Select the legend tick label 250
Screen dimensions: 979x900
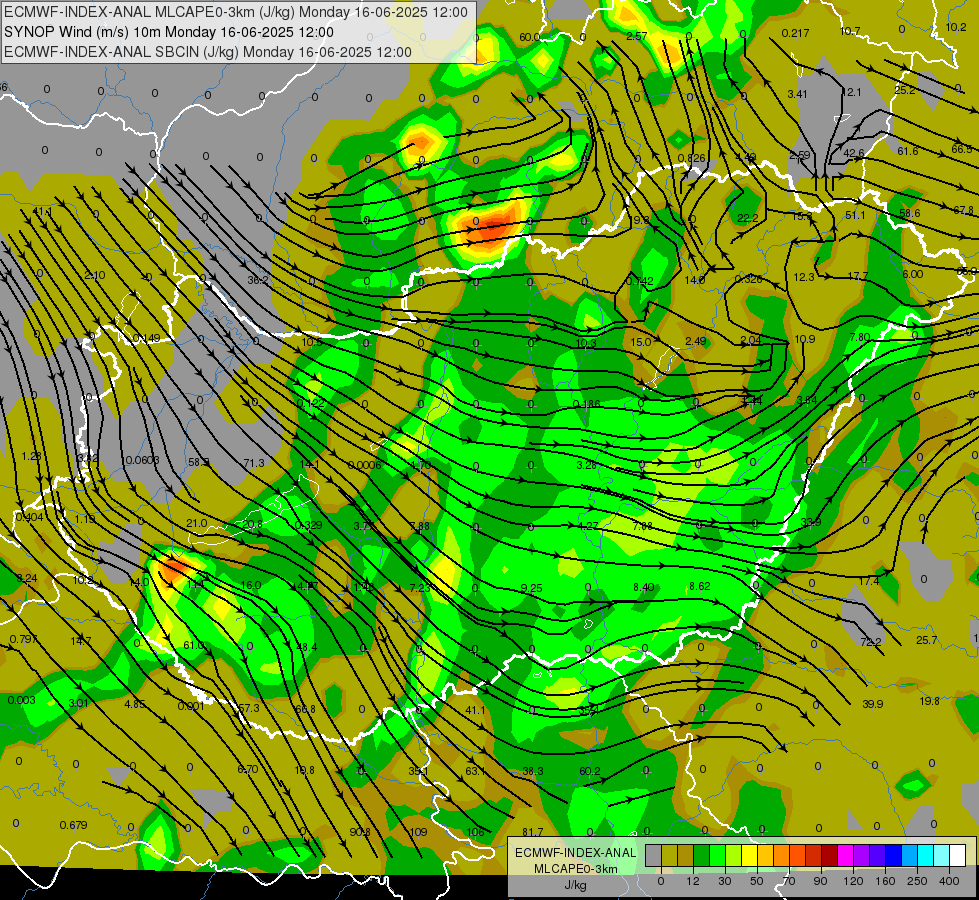click(917, 881)
